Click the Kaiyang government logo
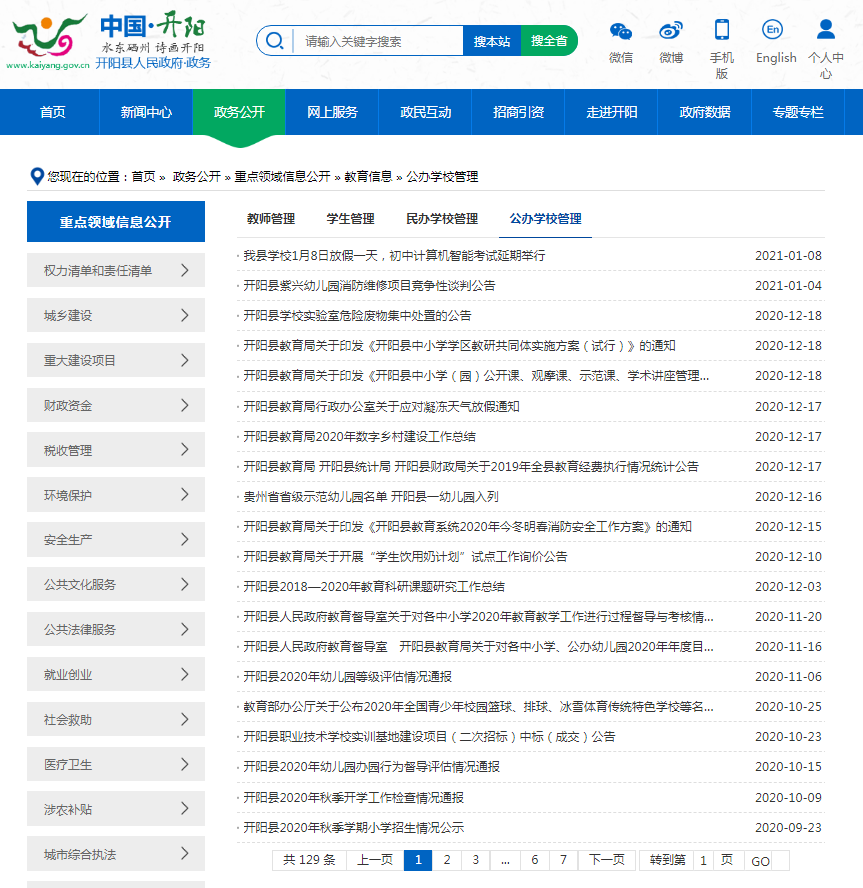Screen dimensions: 863x888 pos(108,42)
